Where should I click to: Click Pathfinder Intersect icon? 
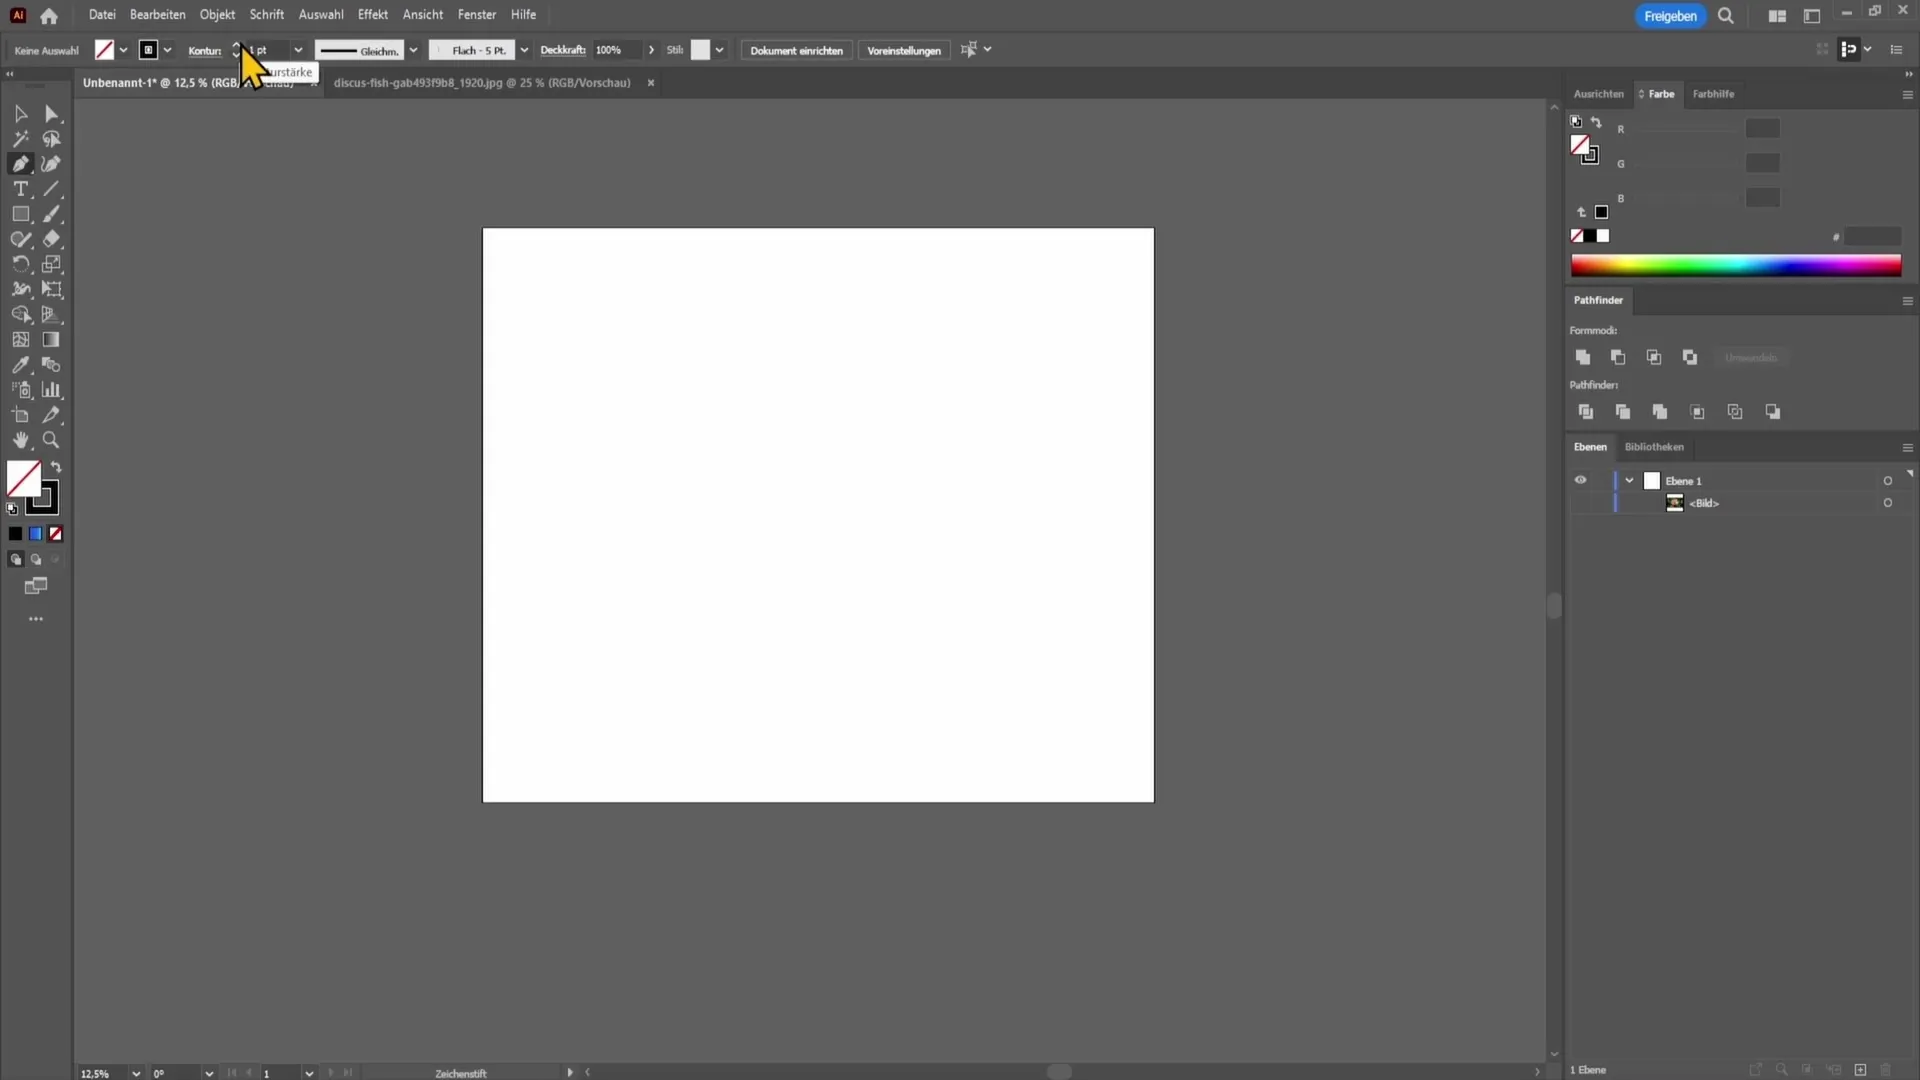(x=1654, y=357)
